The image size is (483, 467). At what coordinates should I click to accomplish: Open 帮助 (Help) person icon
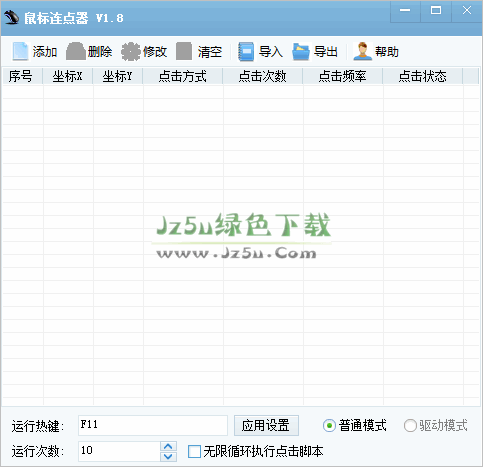[x=362, y=51]
